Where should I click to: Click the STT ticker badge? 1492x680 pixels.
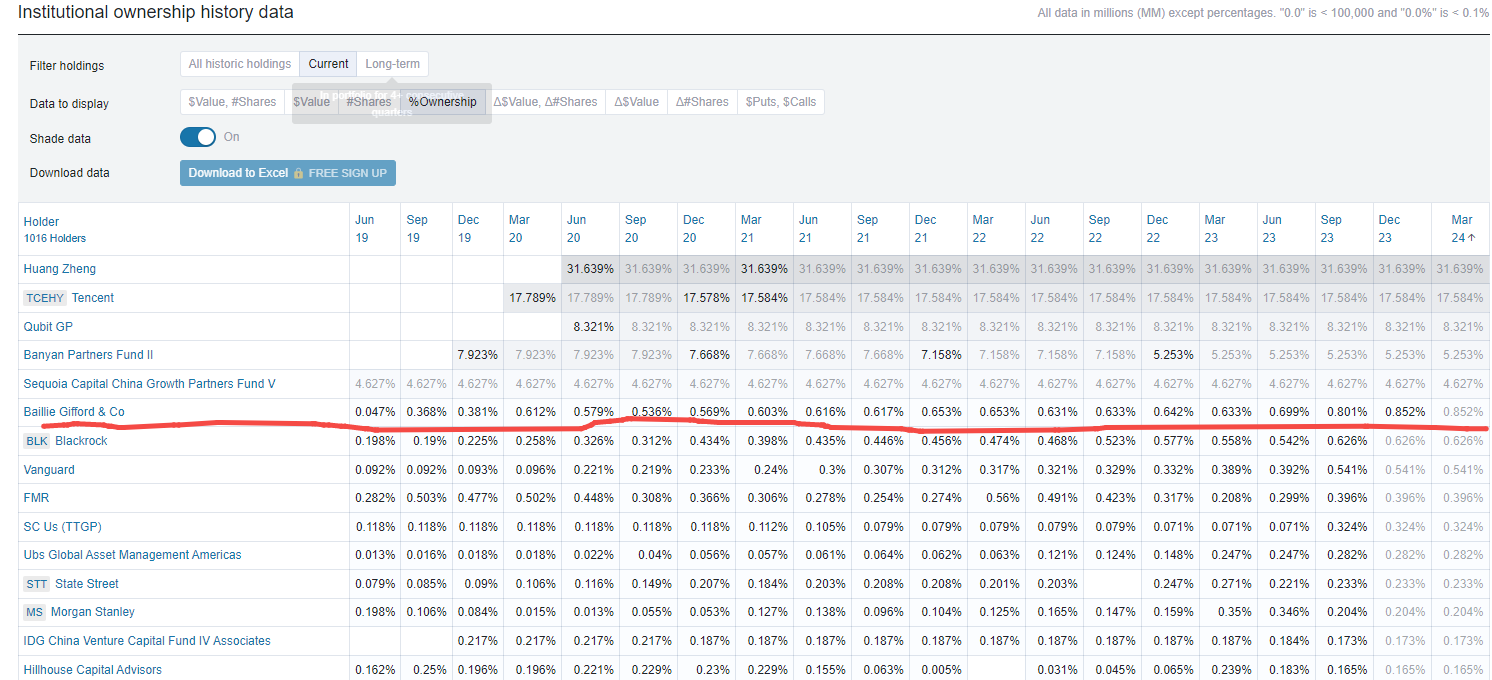point(36,584)
